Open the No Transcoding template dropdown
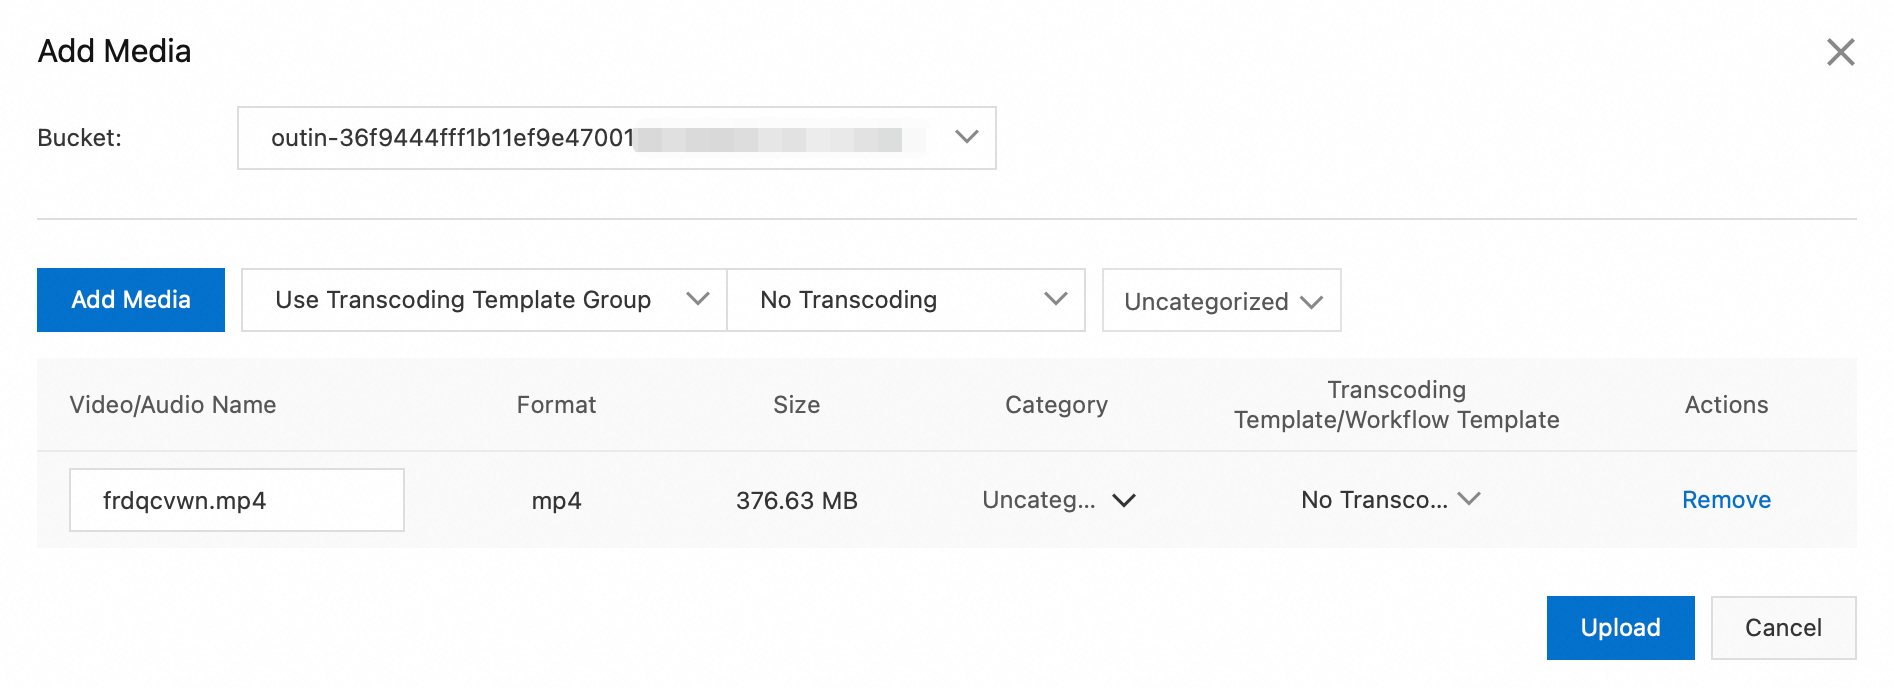The height and width of the screenshot is (688, 1894). pos(890,300)
